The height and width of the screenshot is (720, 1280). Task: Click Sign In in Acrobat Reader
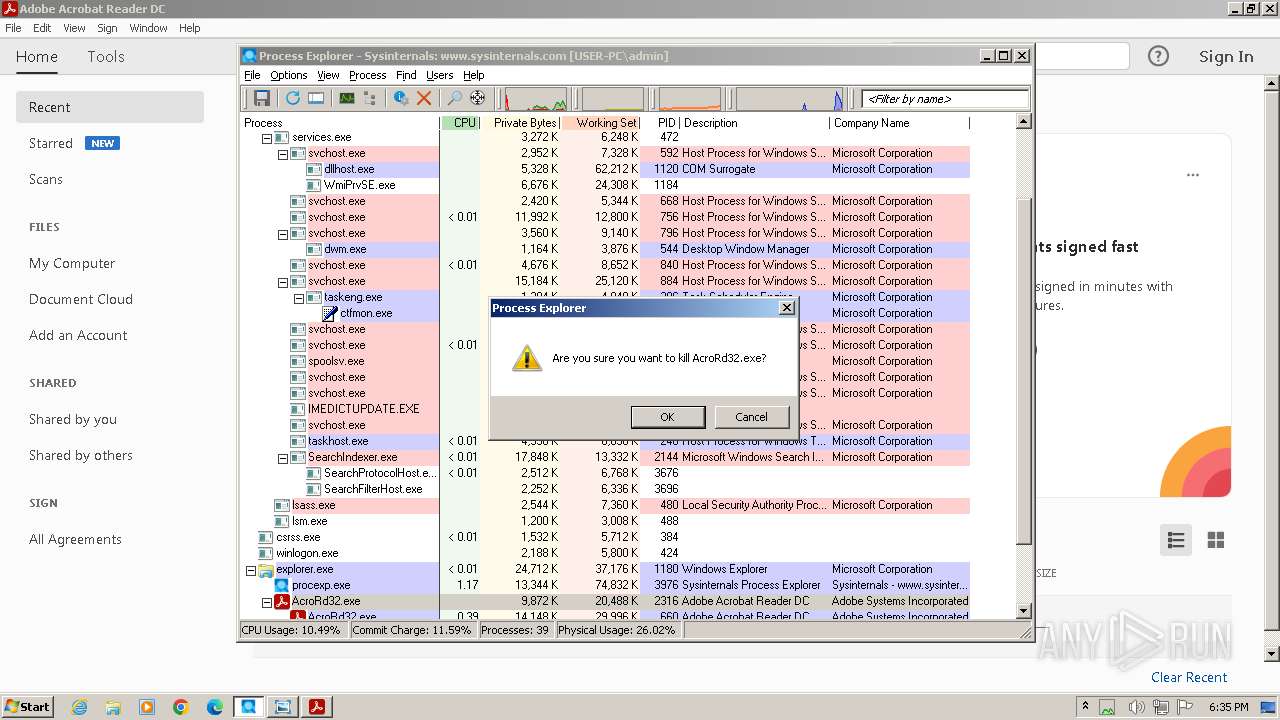1226,57
